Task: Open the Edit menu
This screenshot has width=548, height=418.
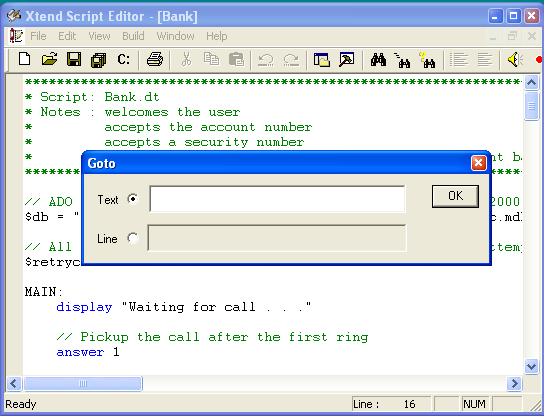Action: click(67, 36)
